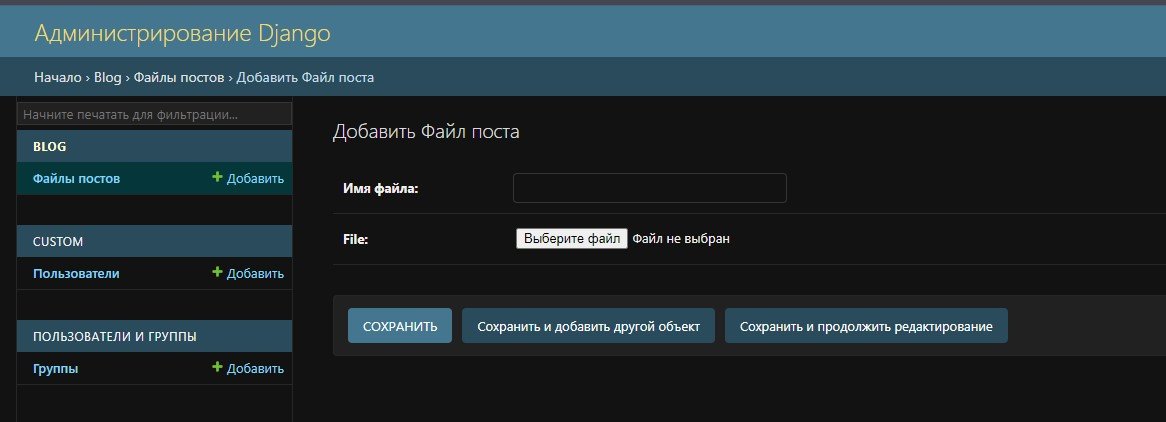Click the СОХРАНИТЬ button
Screen dimensions: 1166x422
[400, 326]
